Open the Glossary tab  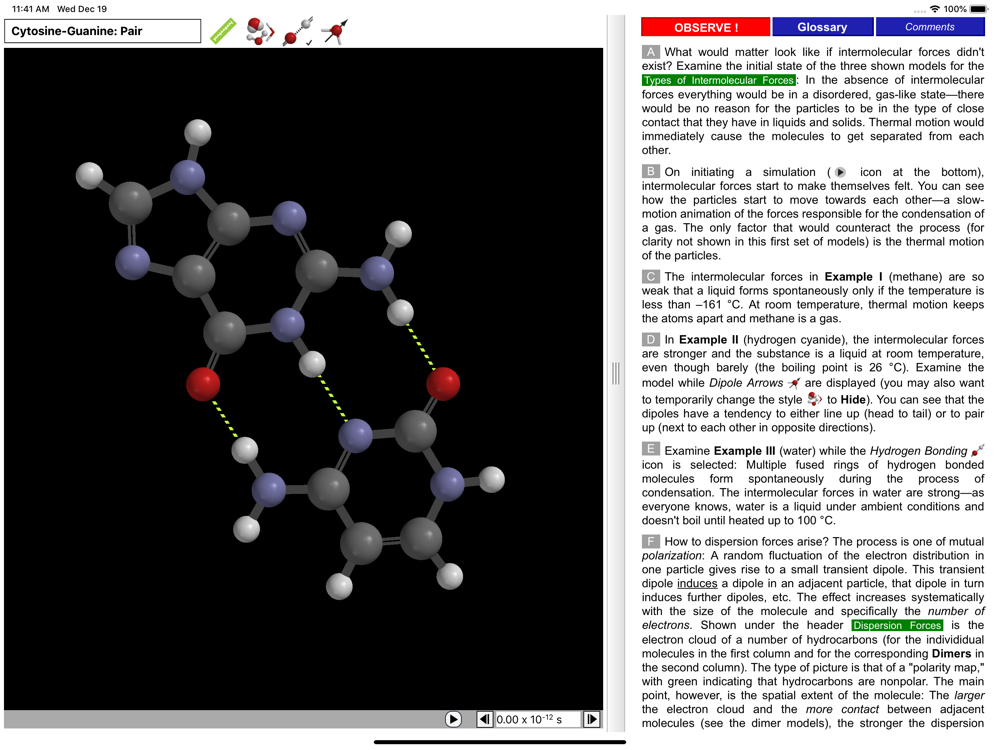coord(822,27)
